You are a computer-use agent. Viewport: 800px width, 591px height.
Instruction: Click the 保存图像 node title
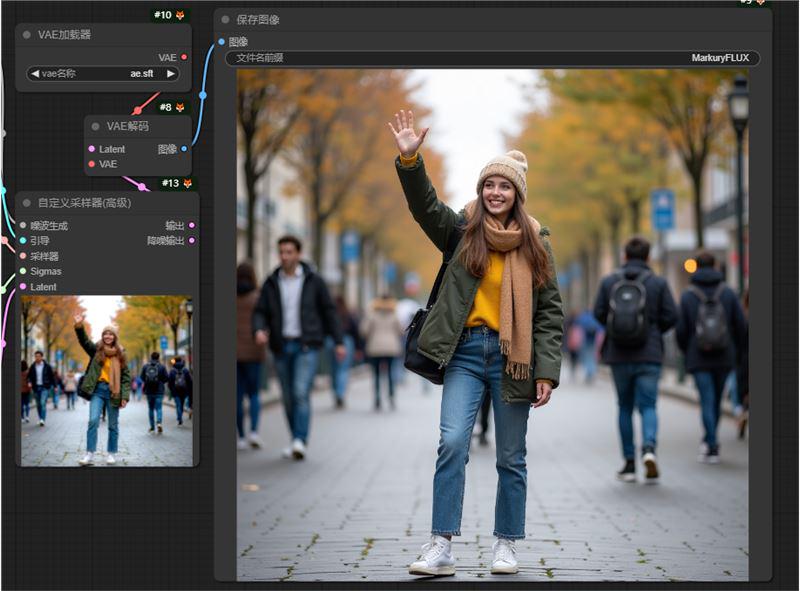coord(258,19)
